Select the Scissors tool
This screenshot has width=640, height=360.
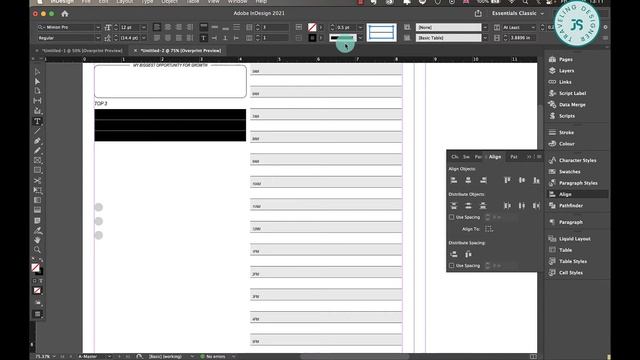(37, 180)
